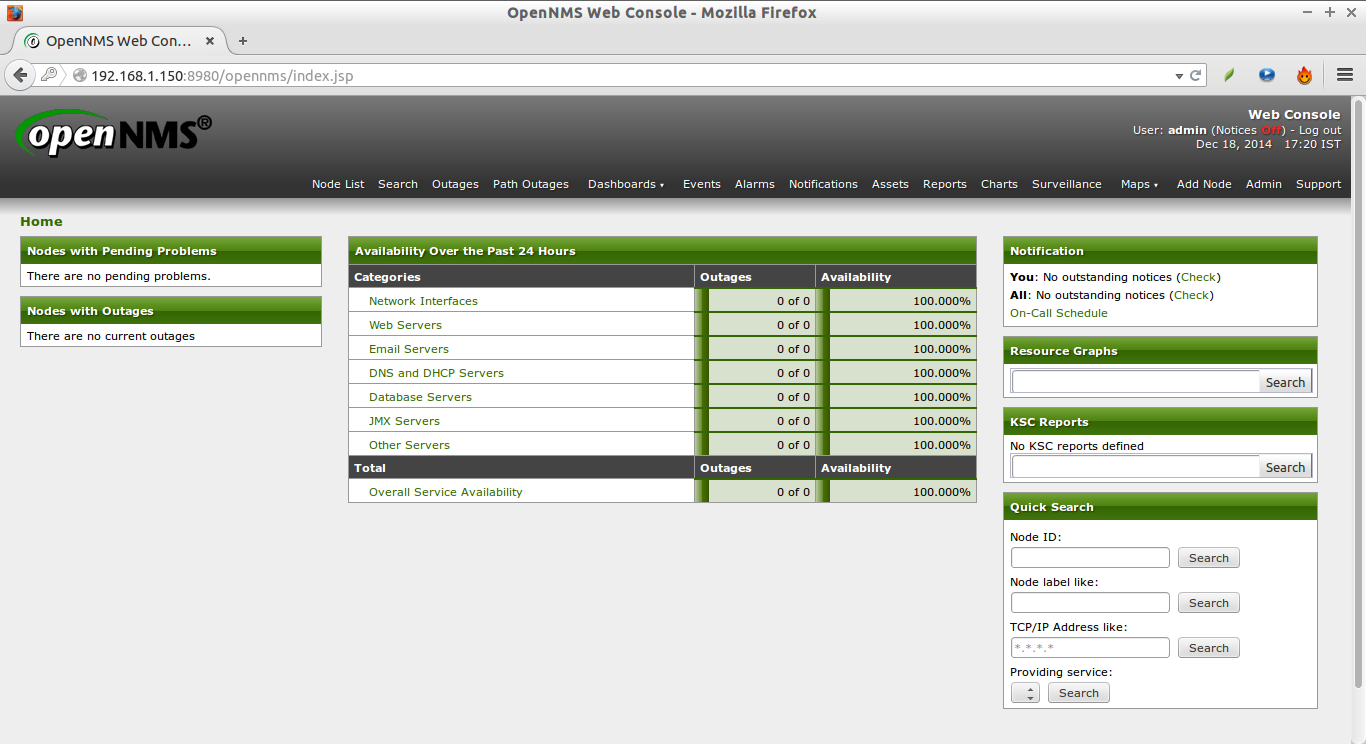Image resolution: width=1366 pixels, height=744 pixels.
Task: Open JMX Servers category
Action: (404, 421)
